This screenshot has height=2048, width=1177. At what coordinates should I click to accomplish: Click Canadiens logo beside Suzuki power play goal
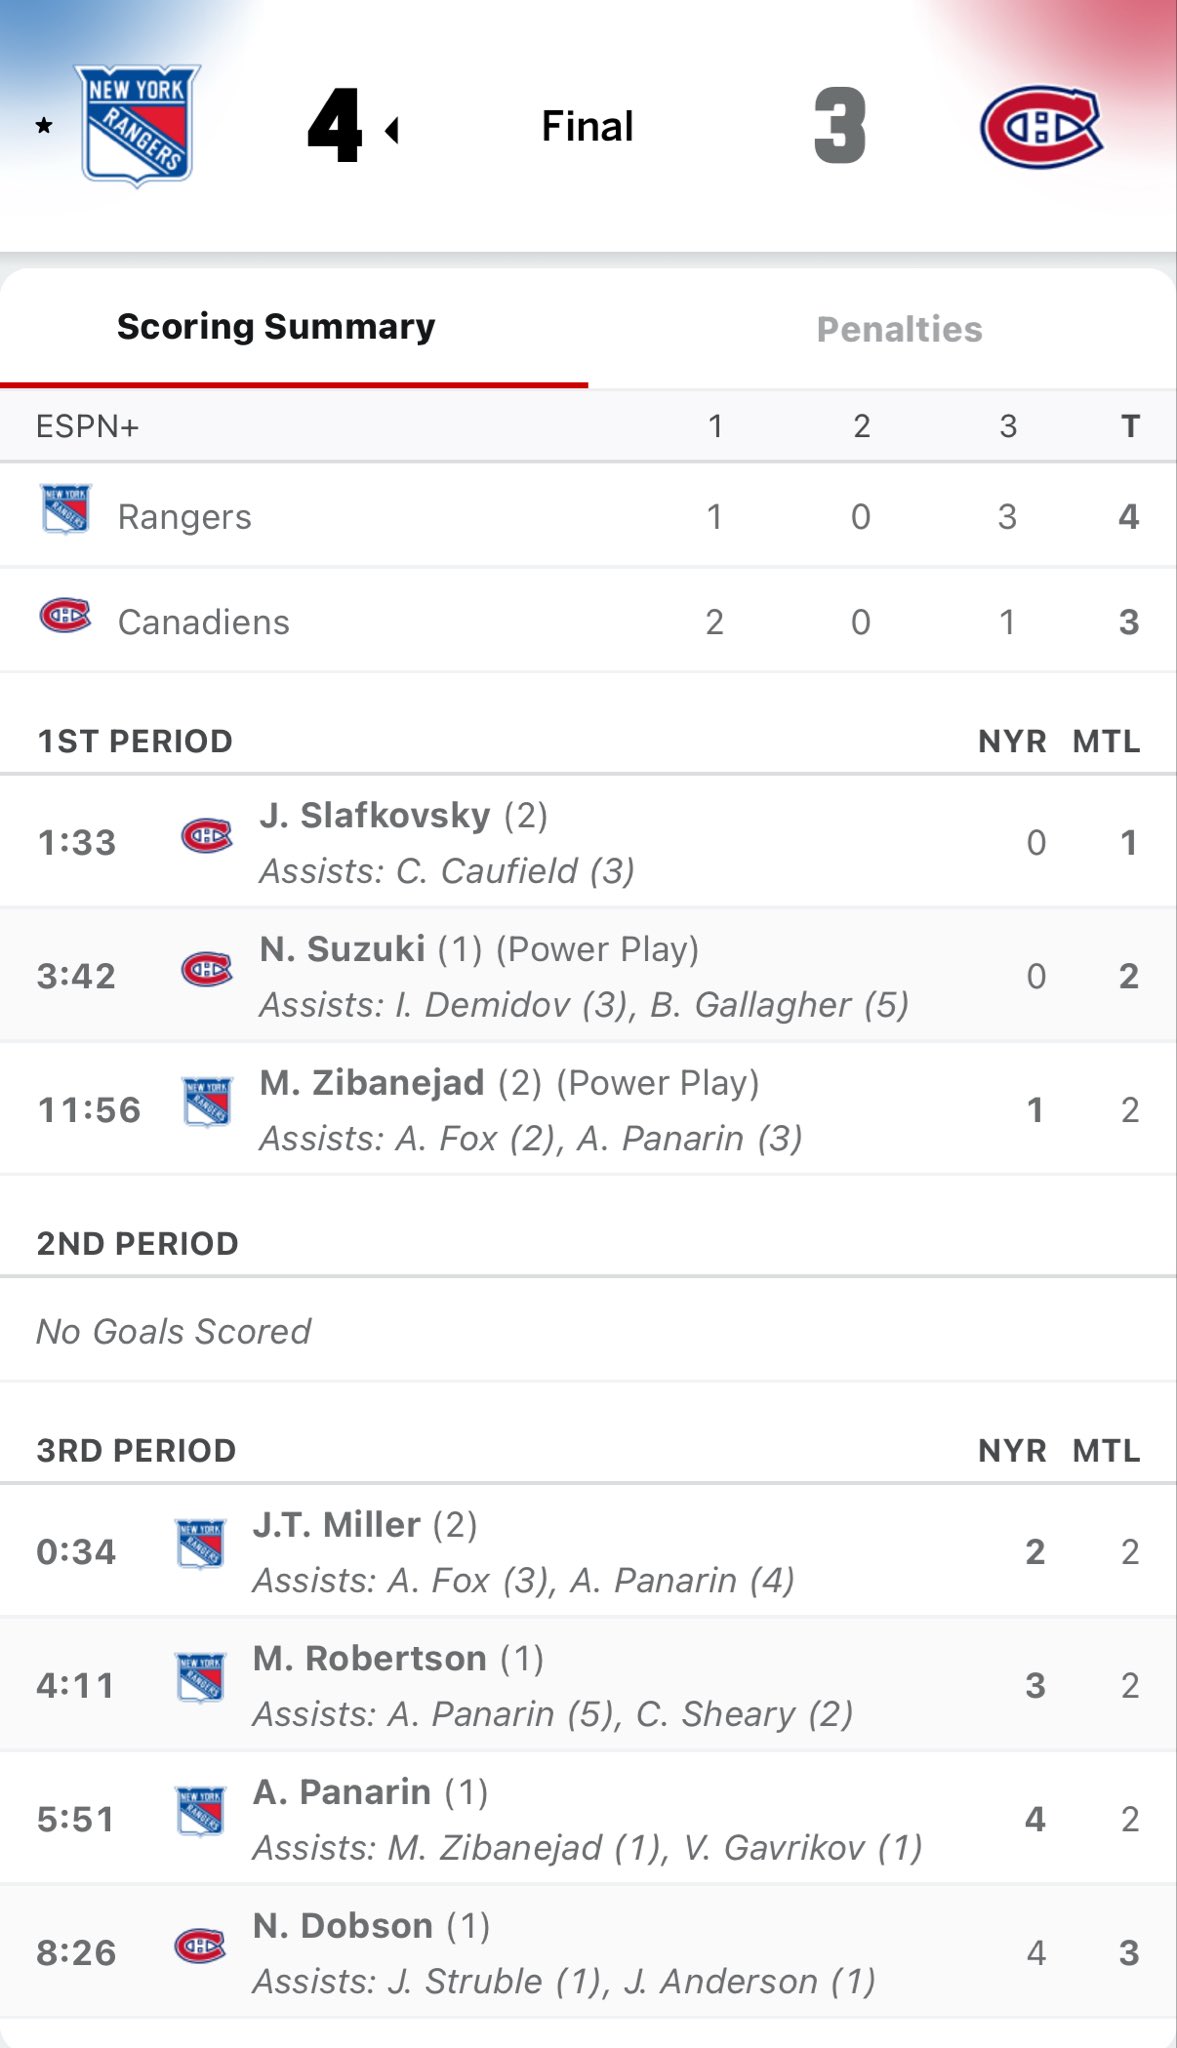(207, 969)
